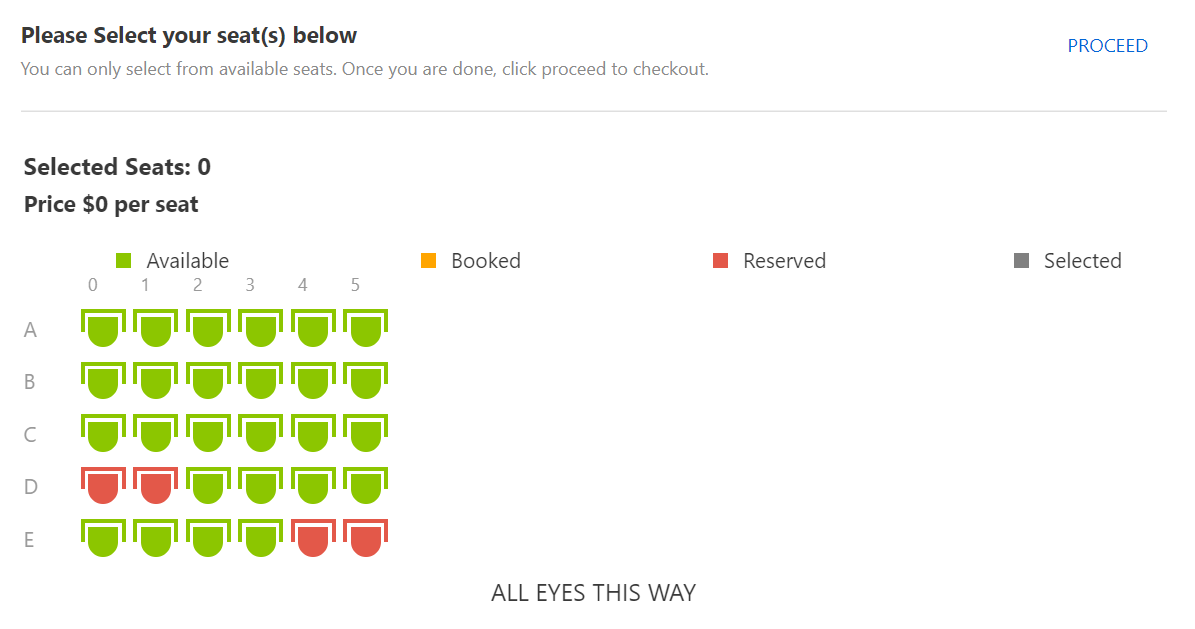The width and height of the screenshot is (1195, 629).
Task: Click reserved red seat D0
Action: pyautogui.click(x=103, y=486)
